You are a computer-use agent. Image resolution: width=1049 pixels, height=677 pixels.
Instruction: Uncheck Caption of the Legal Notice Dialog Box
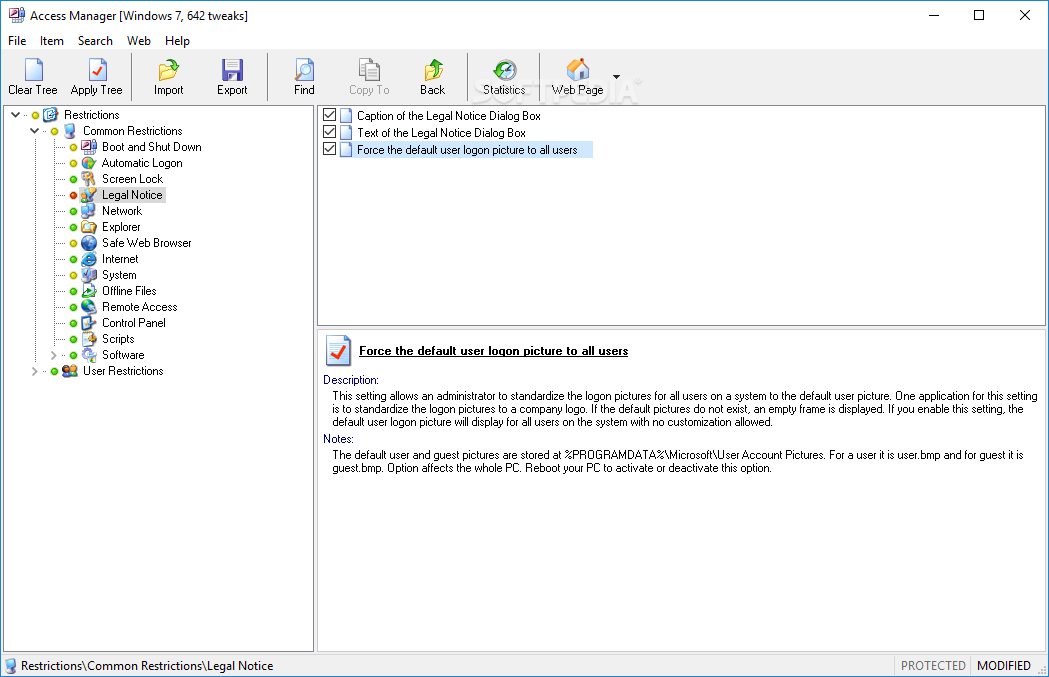pyautogui.click(x=329, y=114)
